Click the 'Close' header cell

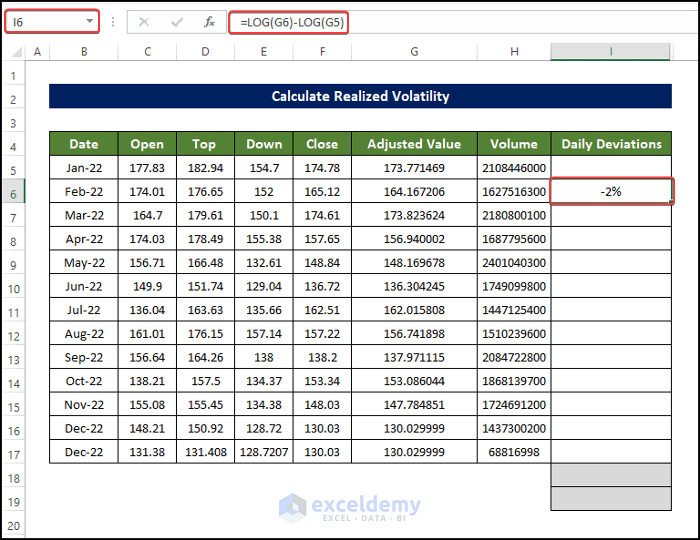[x=322, y=144]
